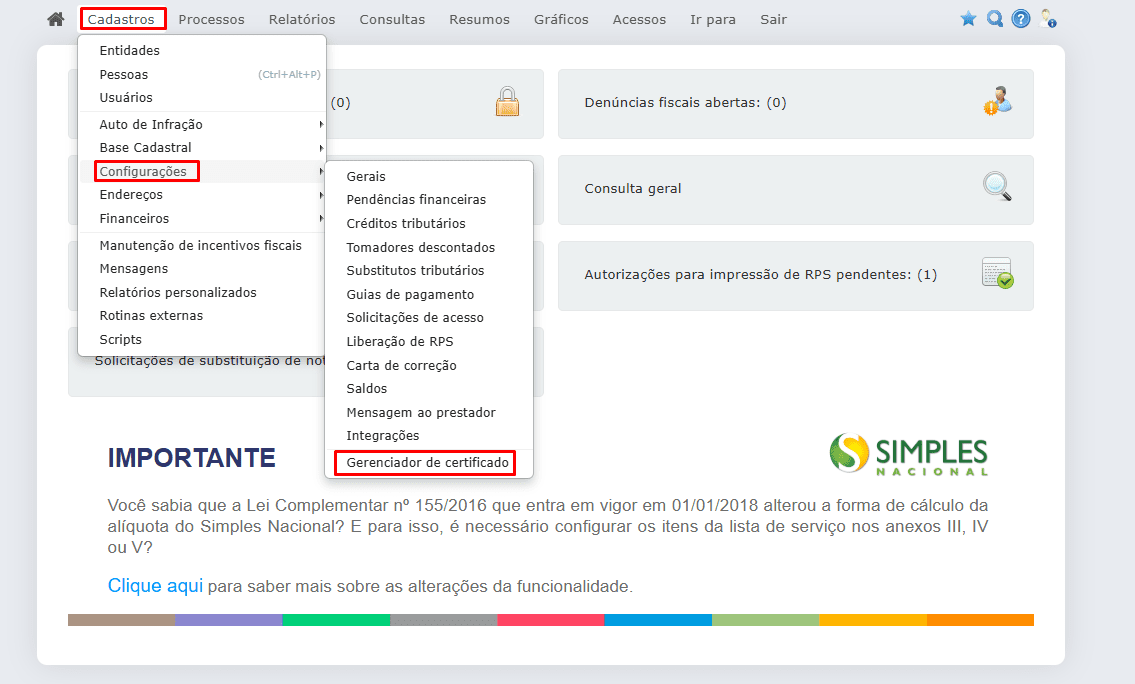
Task: Click the Simples Nacional logo
Action: coord(908,453)
